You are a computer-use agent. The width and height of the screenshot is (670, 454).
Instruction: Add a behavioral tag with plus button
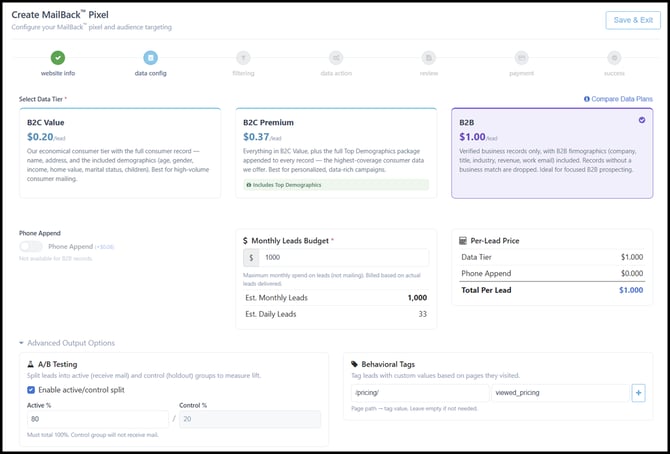(x=638, y=393)
